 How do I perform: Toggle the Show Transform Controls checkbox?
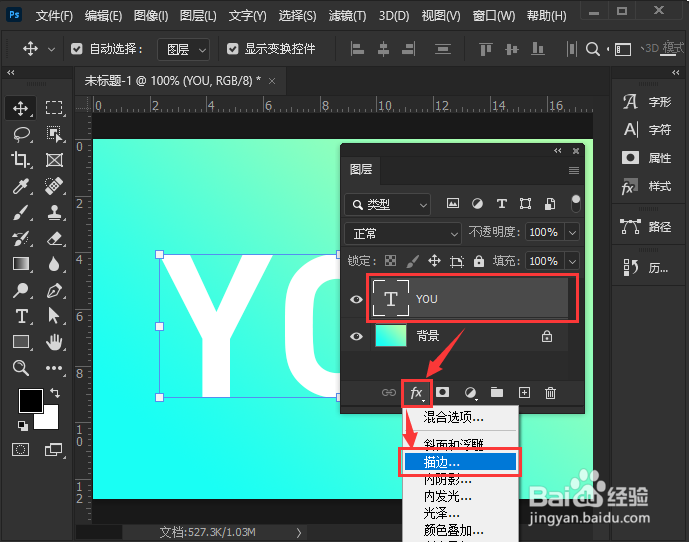tap(232, 49)
